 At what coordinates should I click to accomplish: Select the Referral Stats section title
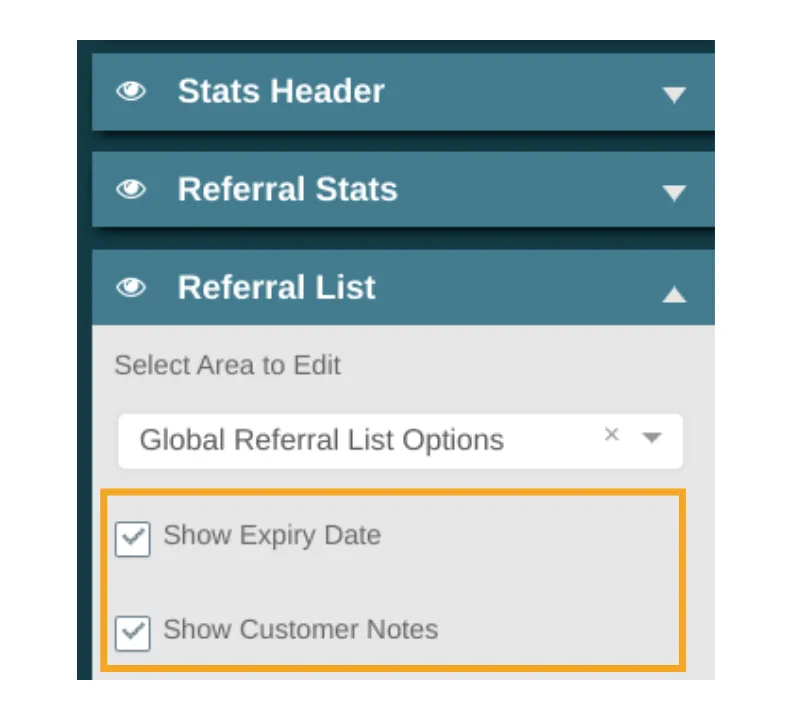pyautogui.click(x=287, y=189)
